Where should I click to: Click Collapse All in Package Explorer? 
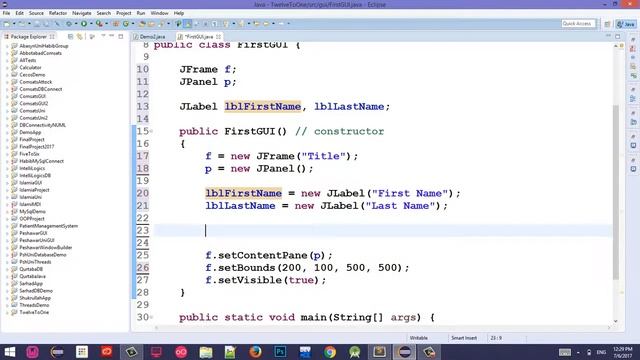click(x=71, y=37)
